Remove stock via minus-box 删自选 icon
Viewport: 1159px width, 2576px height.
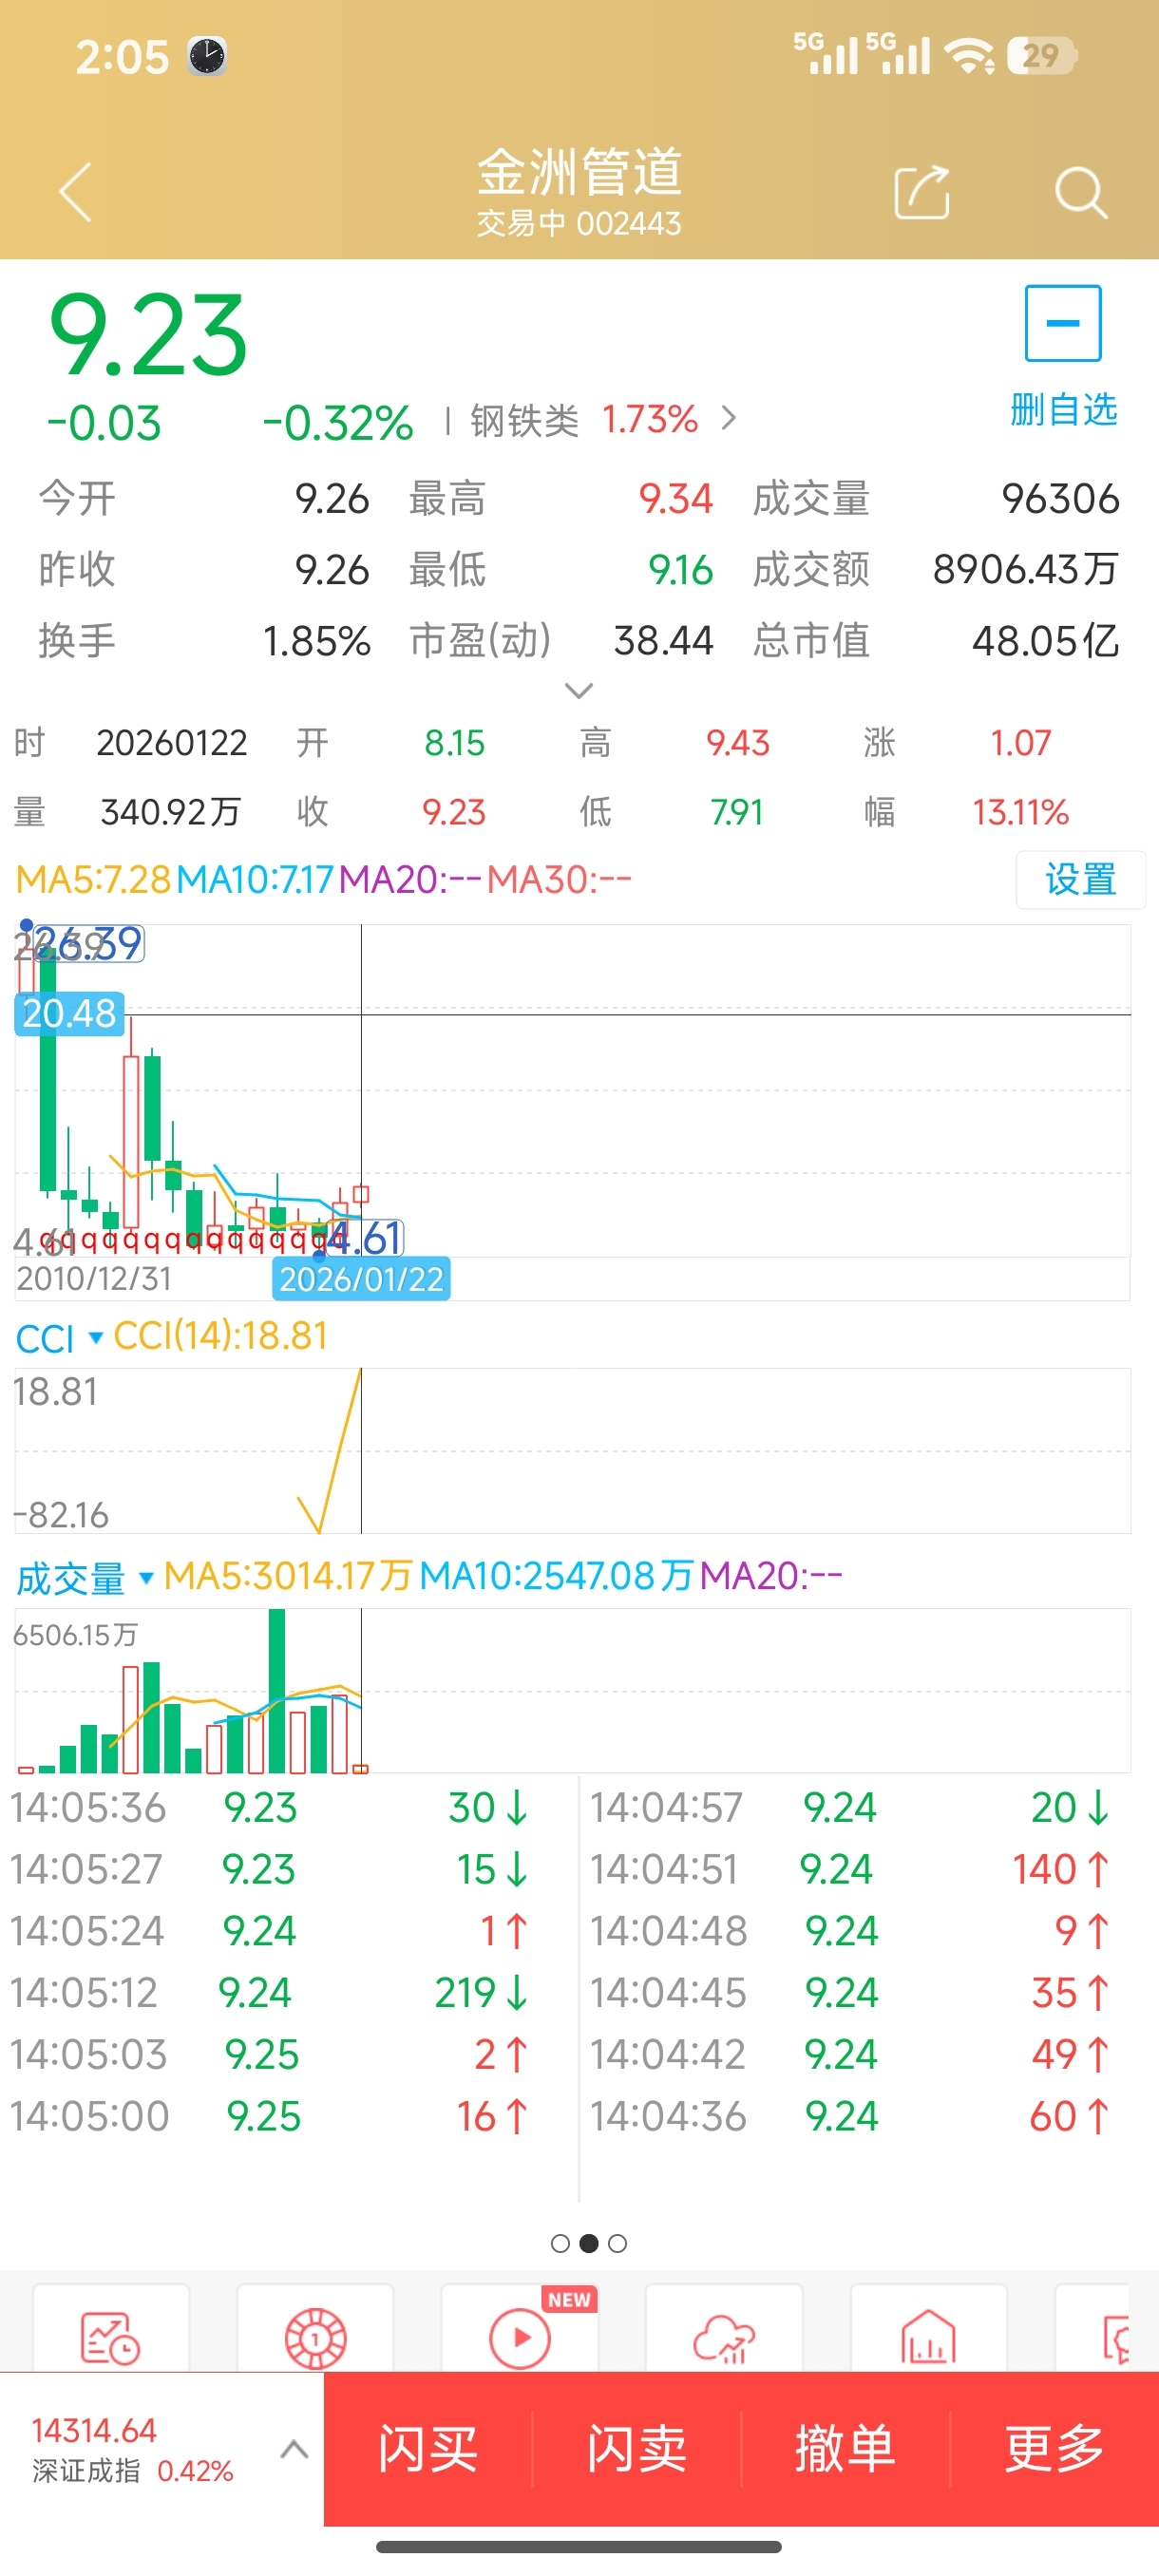(1063, 323)
